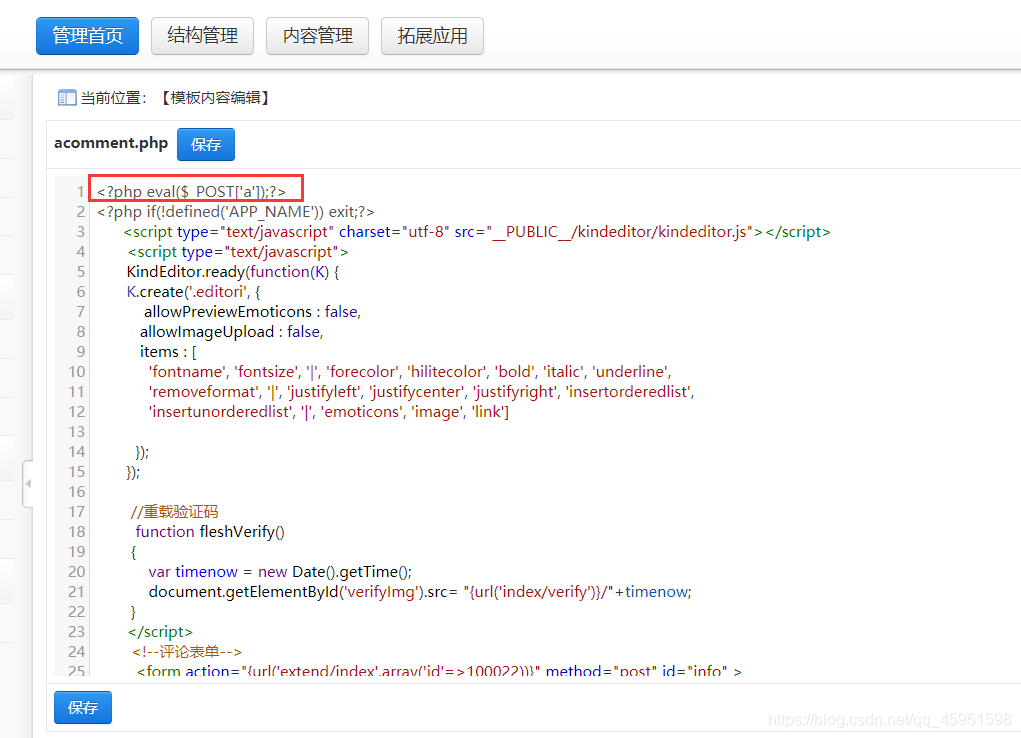Click the allowImageUpload : false line
This screenshot has height=738, width=1021.
(232, 332)
